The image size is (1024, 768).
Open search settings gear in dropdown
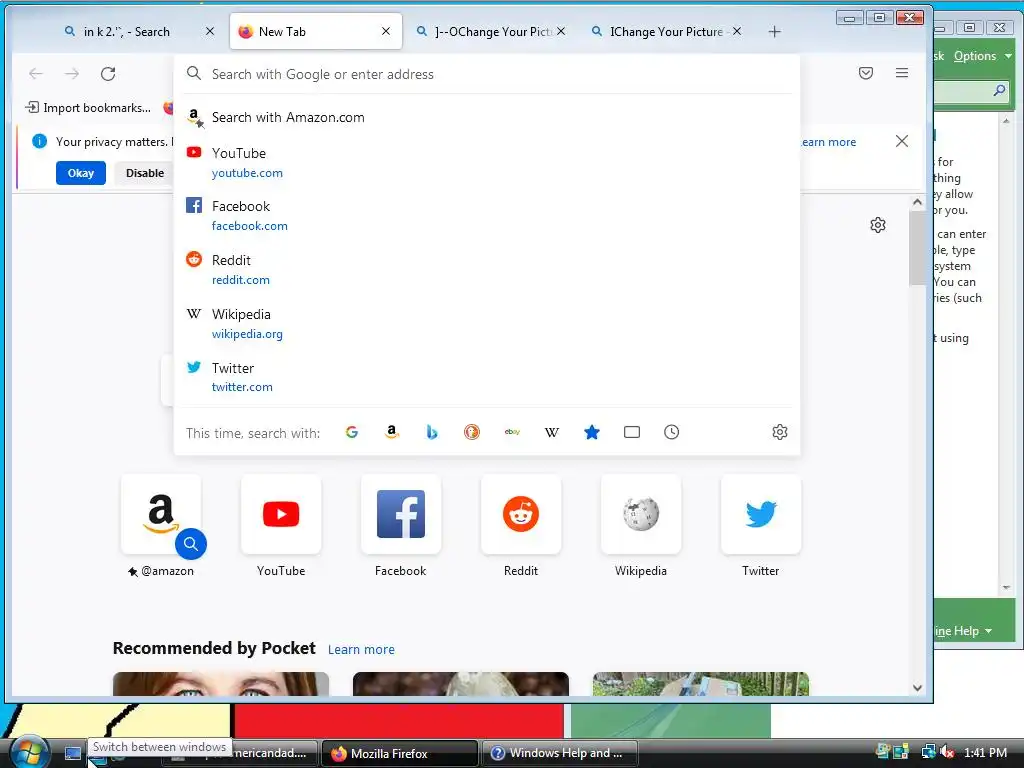click(780, 432)
